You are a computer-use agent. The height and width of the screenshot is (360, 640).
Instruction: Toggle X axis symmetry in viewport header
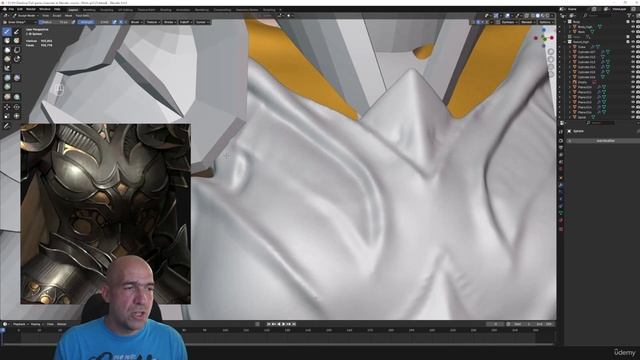478,22
